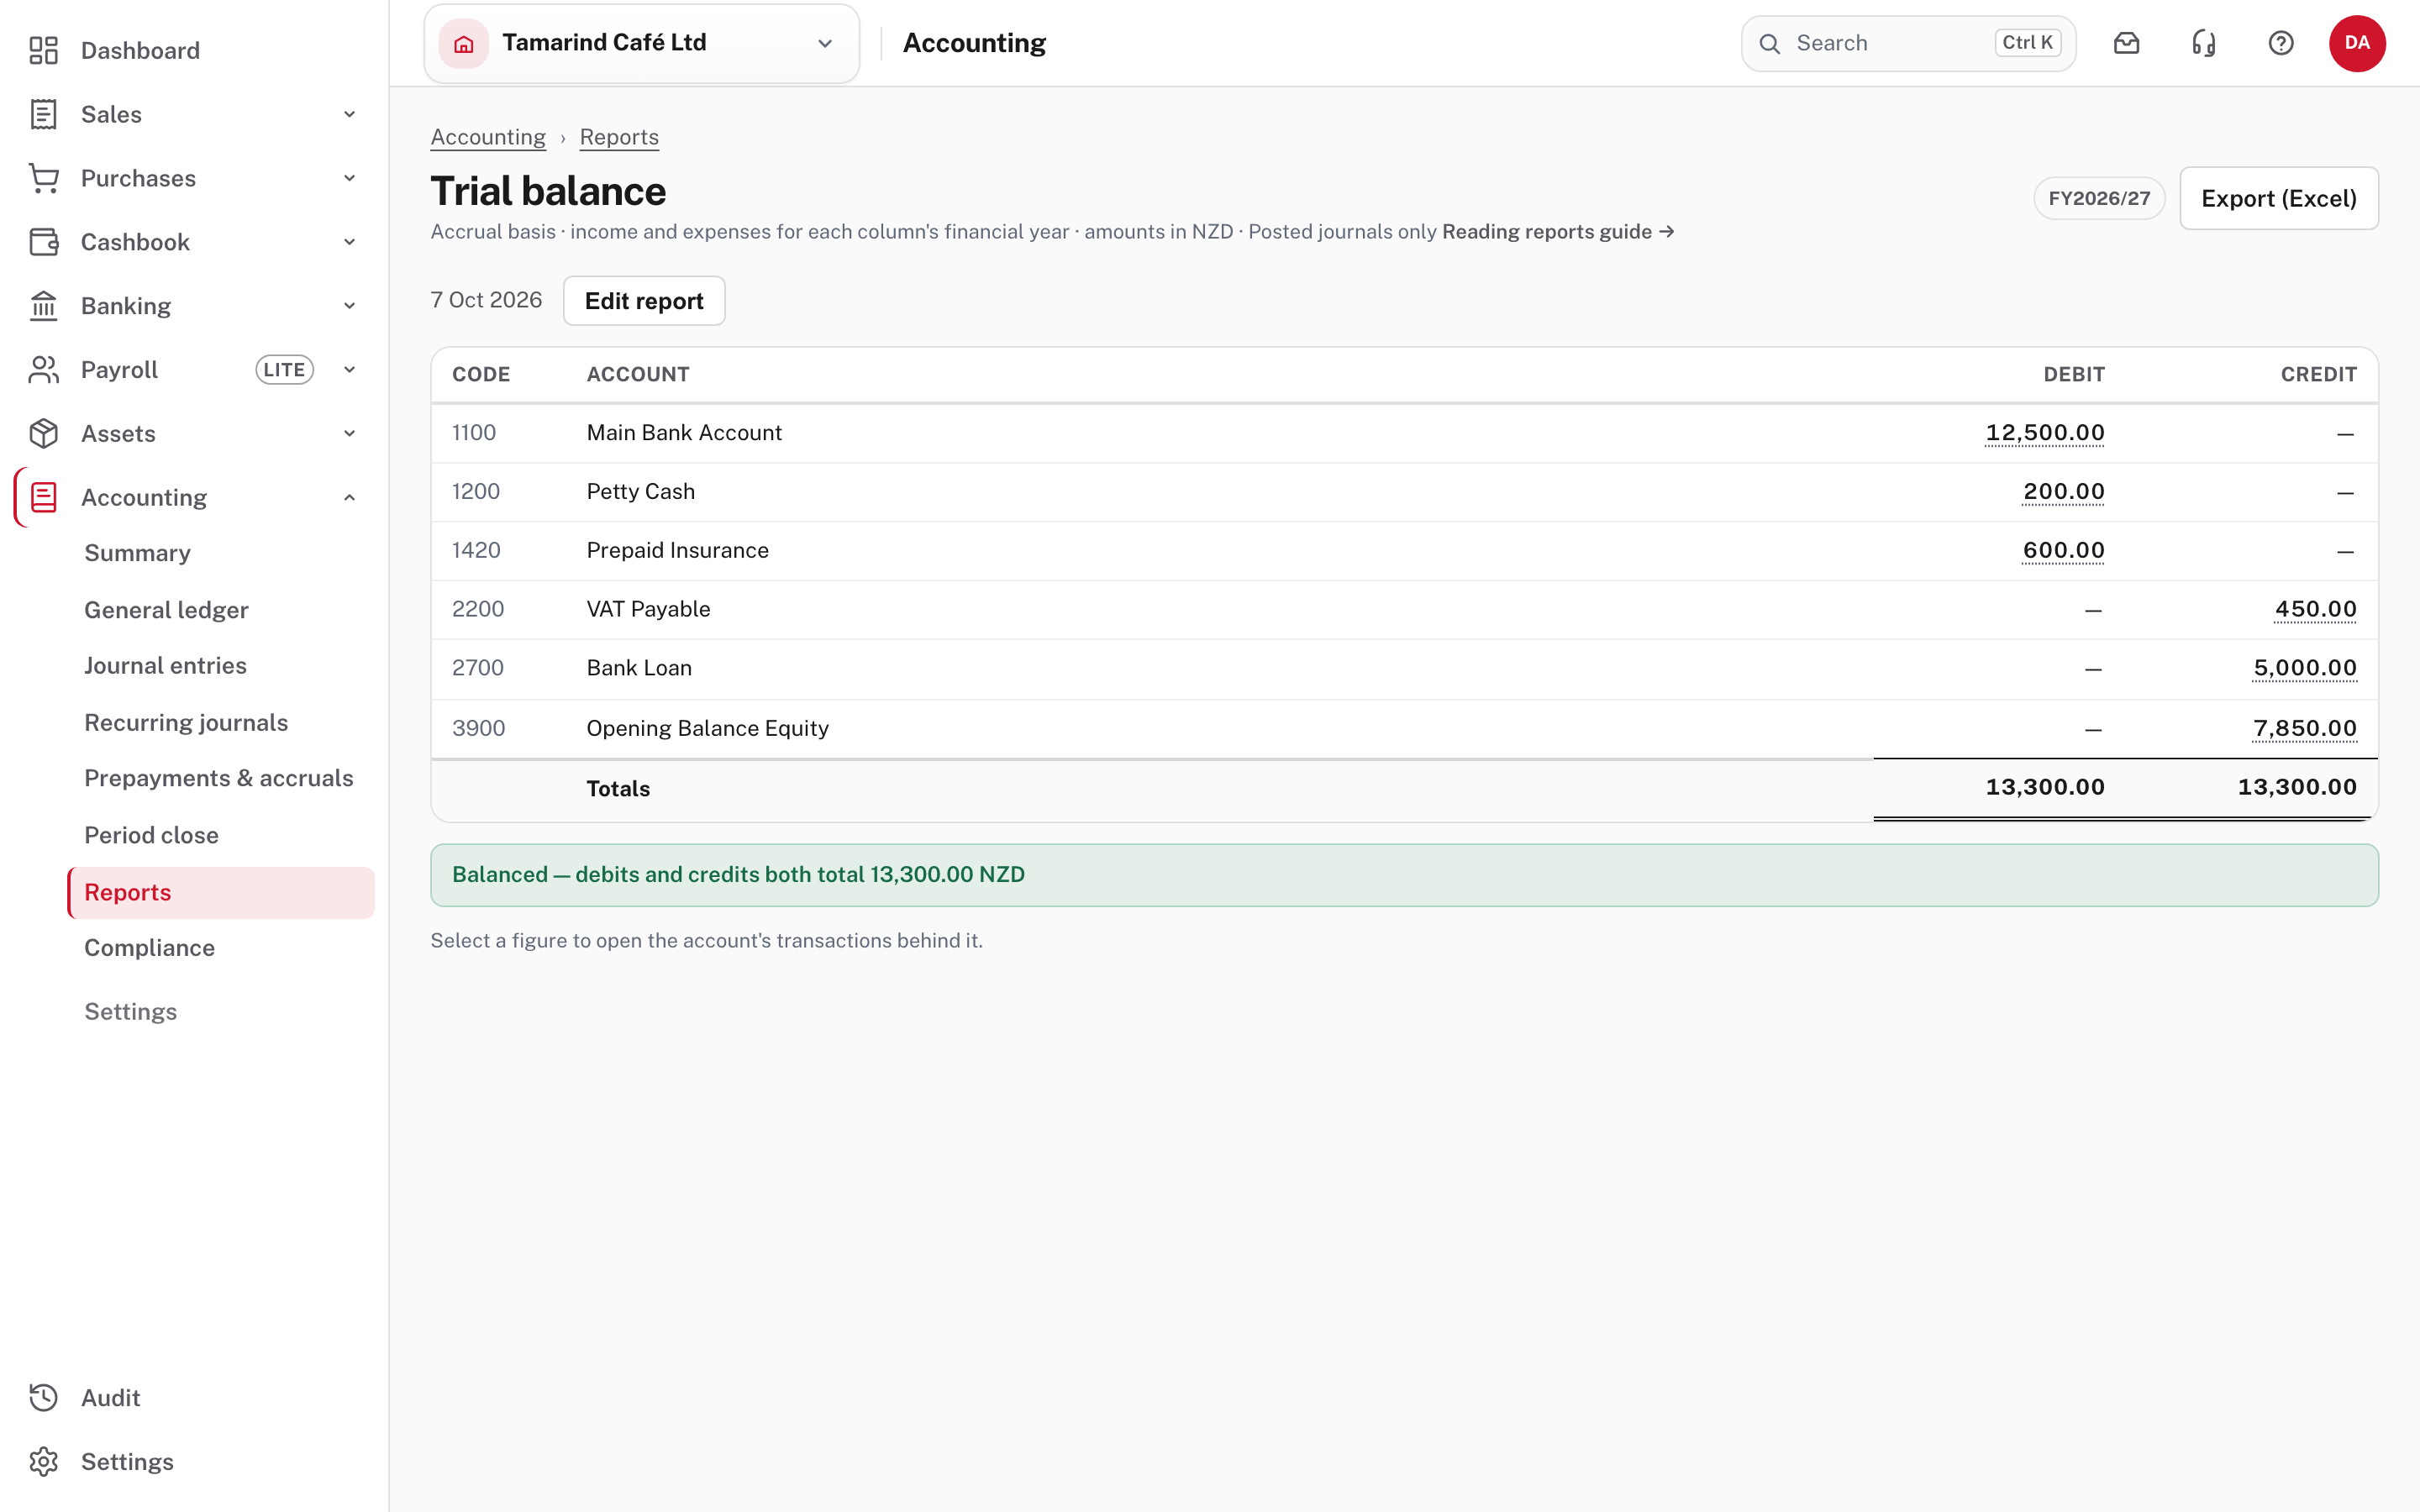Viewport: 2420px width, 1512px height.
Task: Click the Accounting breadcrumb link
Action: 488,137
